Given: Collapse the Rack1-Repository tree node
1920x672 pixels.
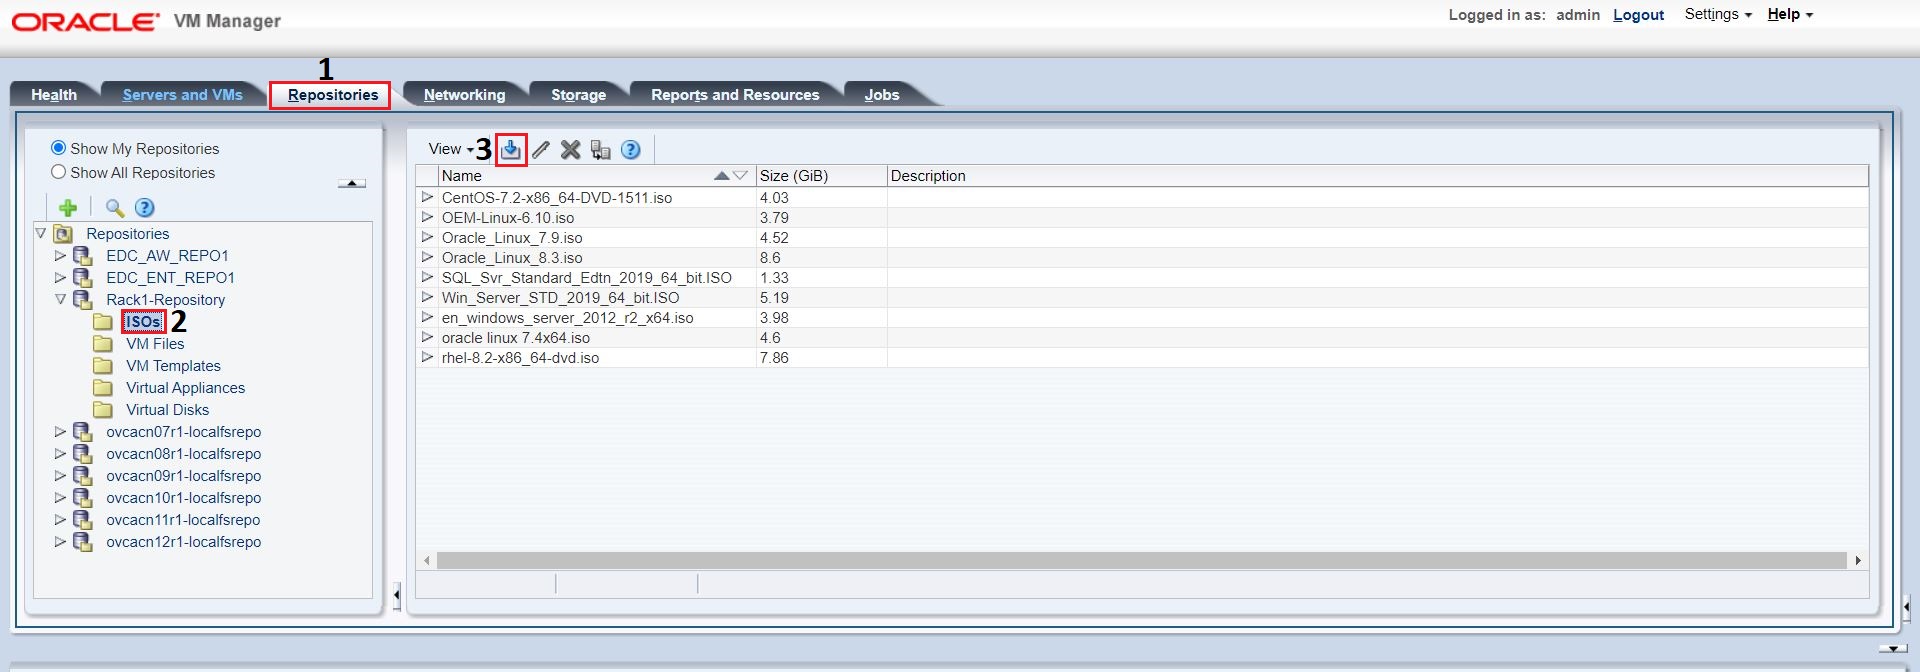Looking at the screenshot, I should tap(60, 300).
